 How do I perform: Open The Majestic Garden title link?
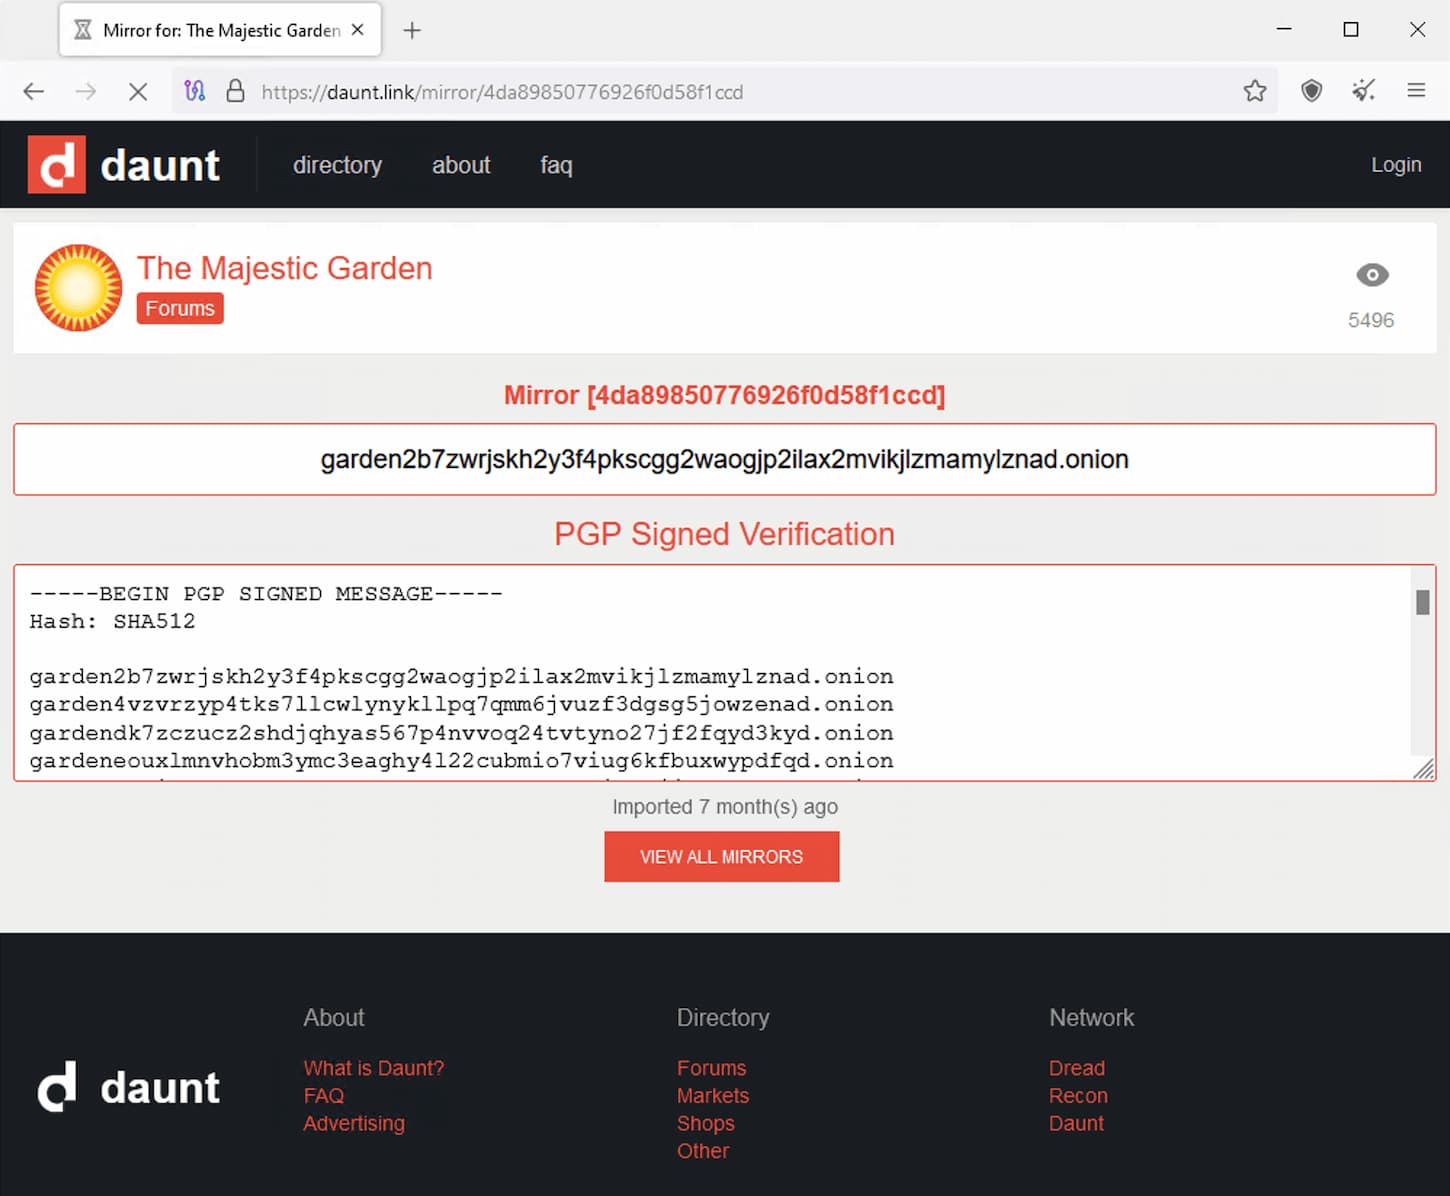pyautogui.click(x=285, y=268)
